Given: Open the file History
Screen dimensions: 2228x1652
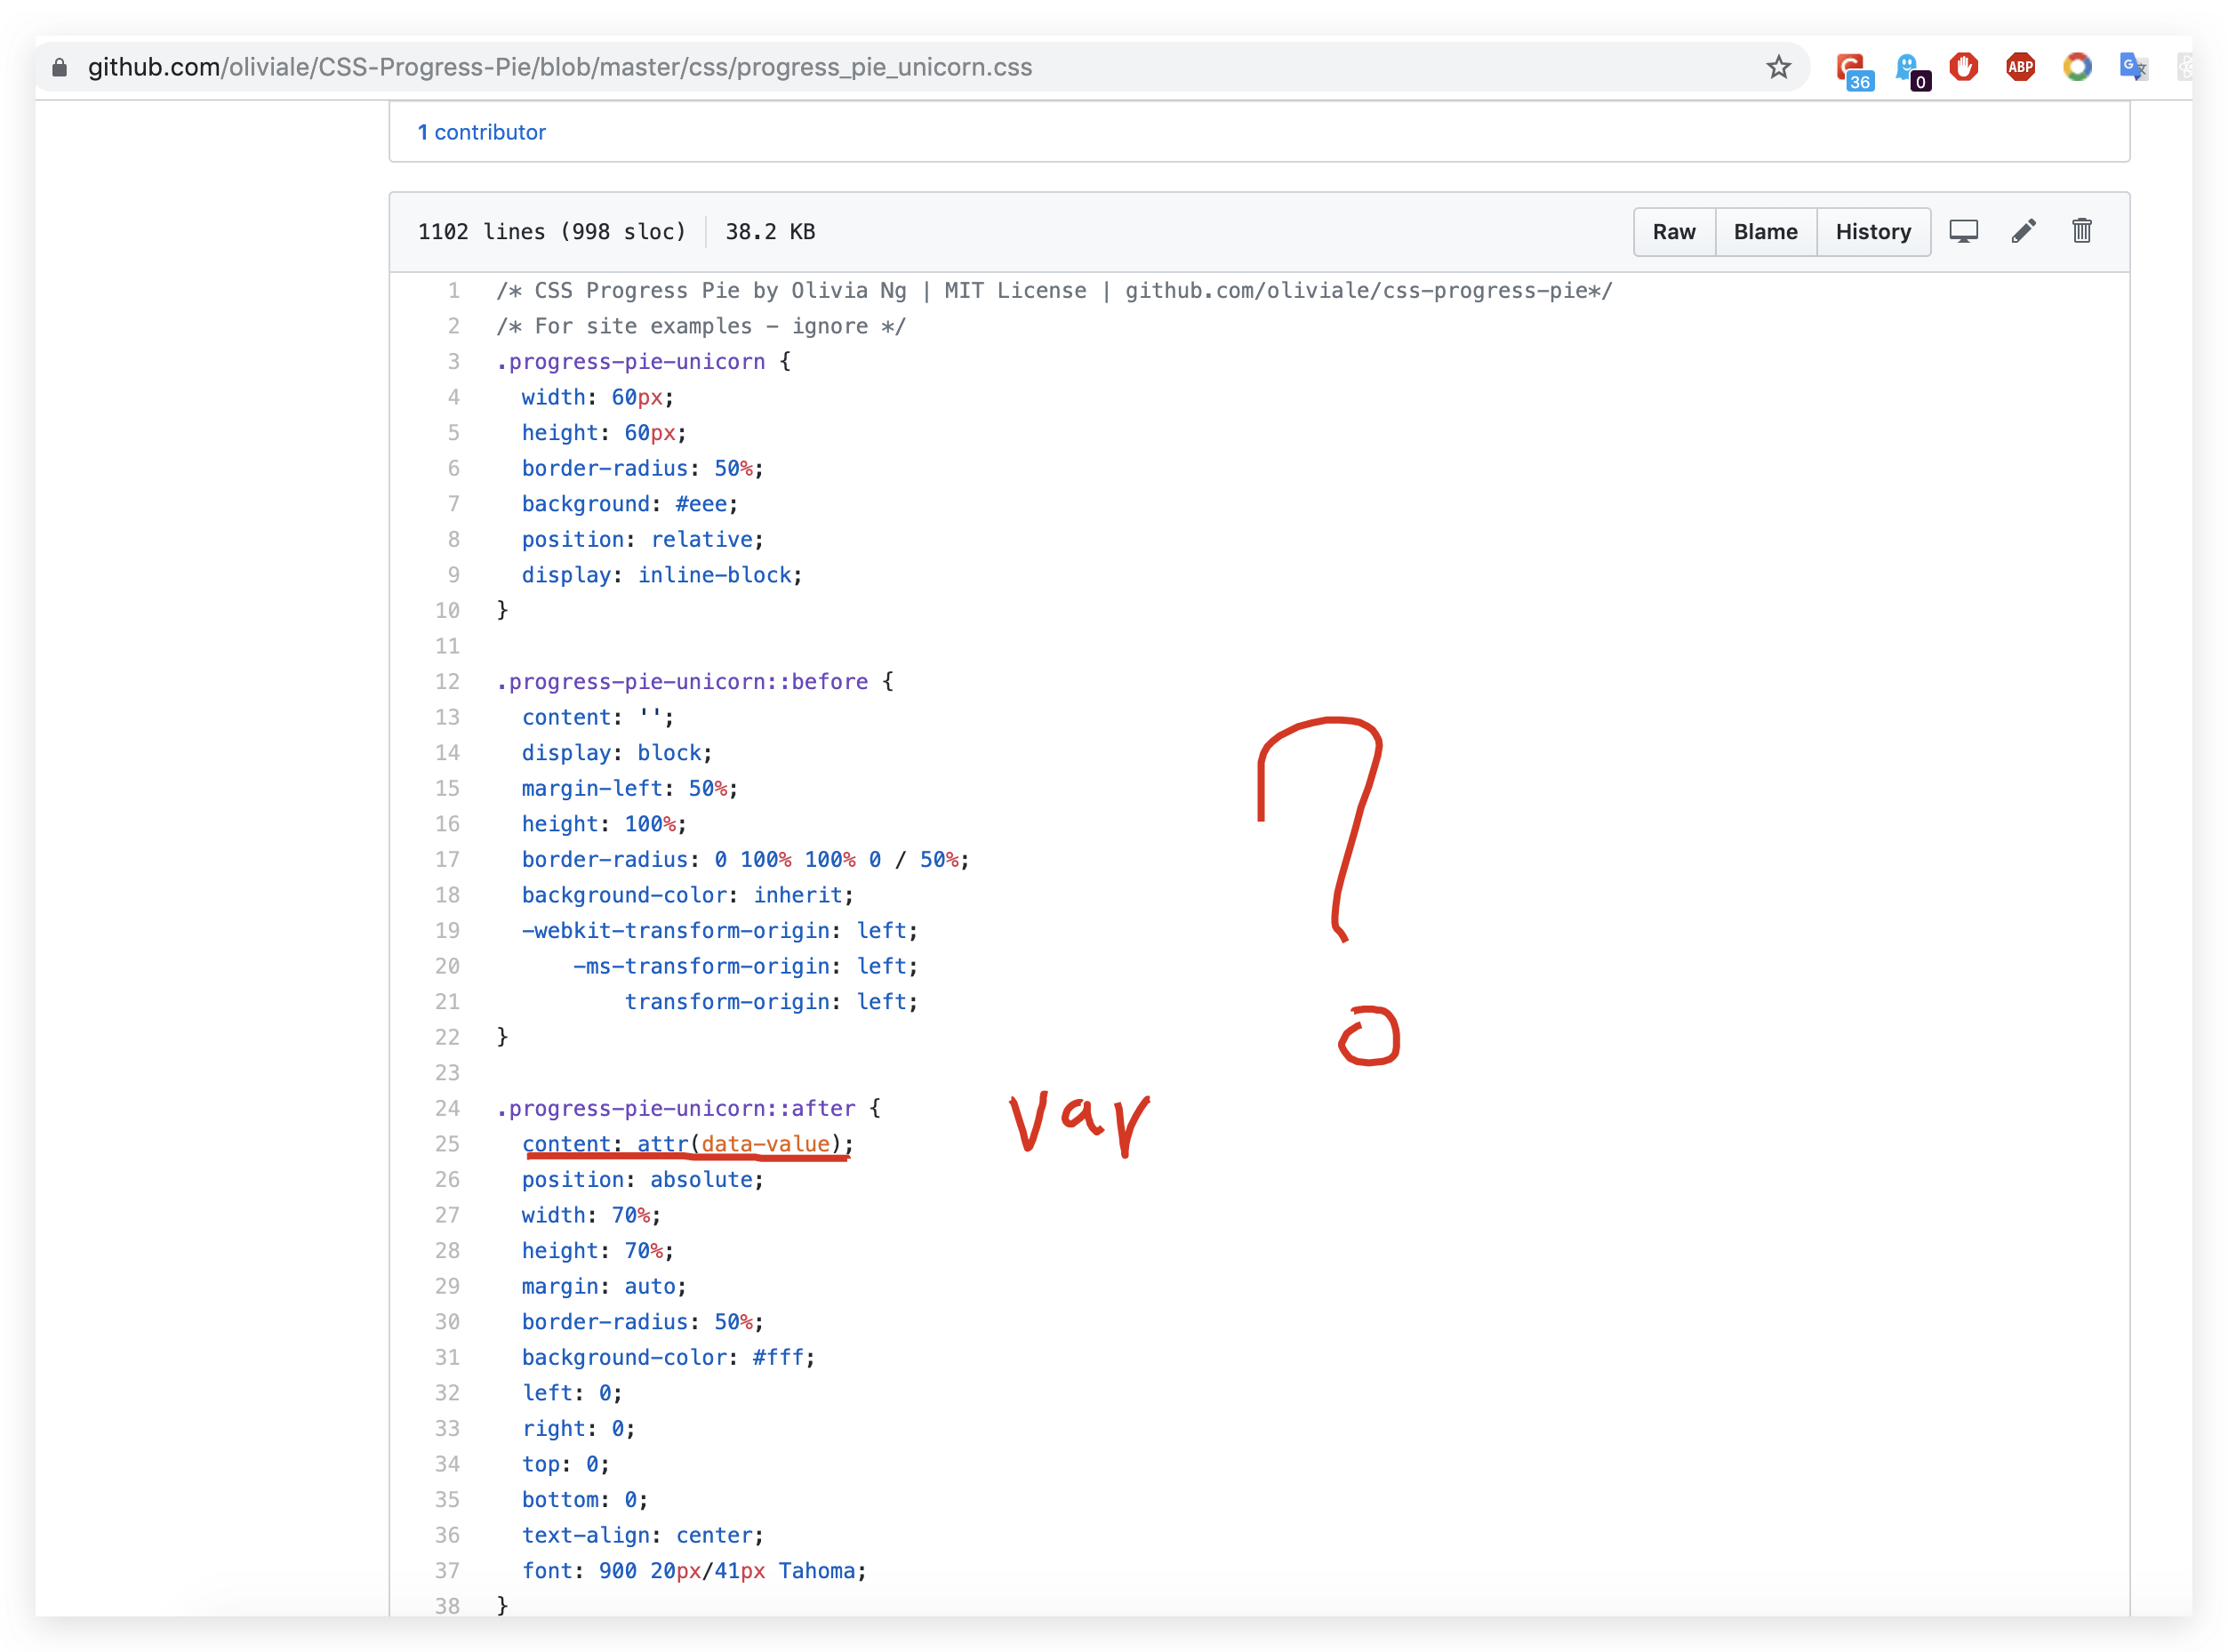Looking at the screenshot, I should pos(1872,232).
